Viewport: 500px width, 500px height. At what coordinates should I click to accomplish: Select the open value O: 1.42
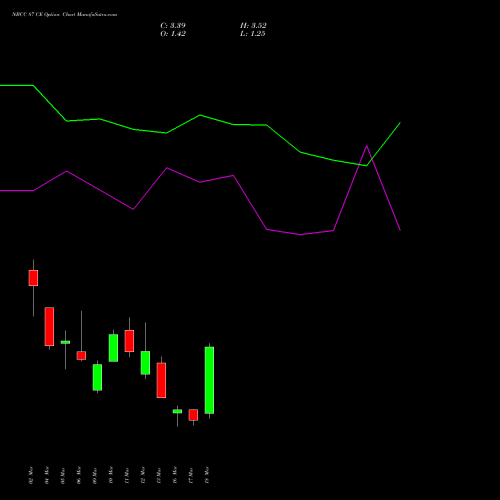pyautogui.click(x=173, y=34)
